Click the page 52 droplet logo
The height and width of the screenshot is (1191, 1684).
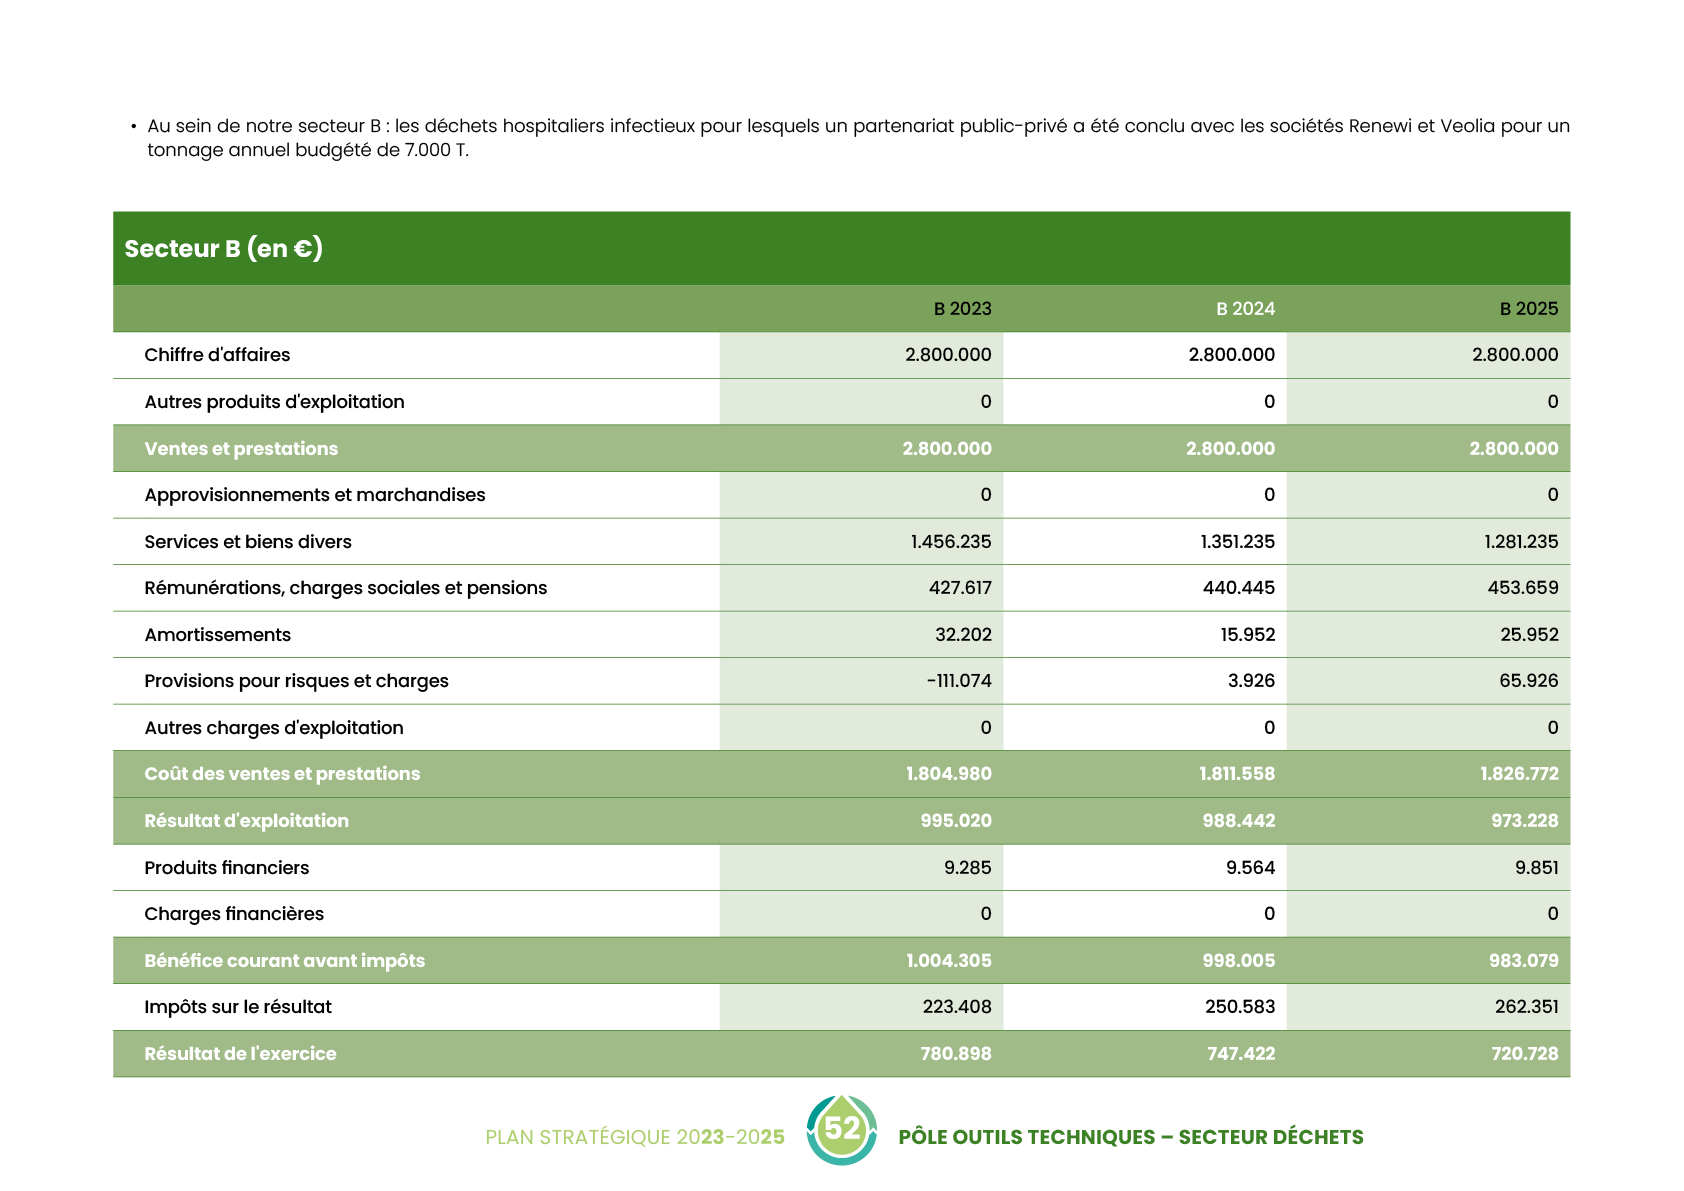coord(842,1130)
